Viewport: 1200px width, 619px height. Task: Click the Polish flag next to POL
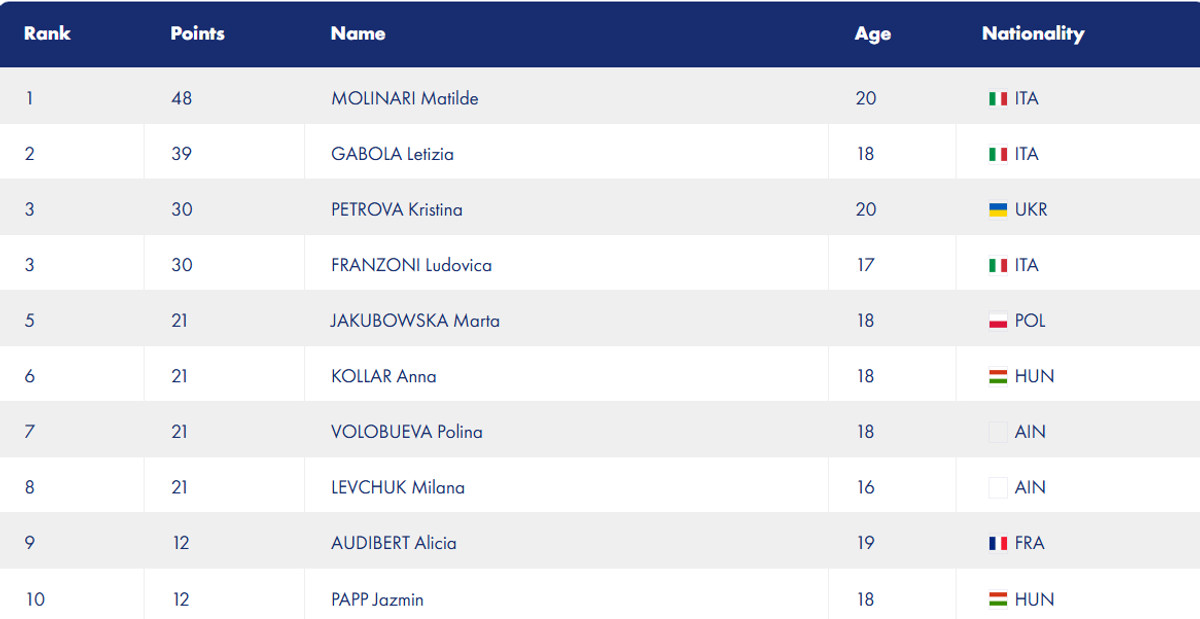click(x=997, y=321)
